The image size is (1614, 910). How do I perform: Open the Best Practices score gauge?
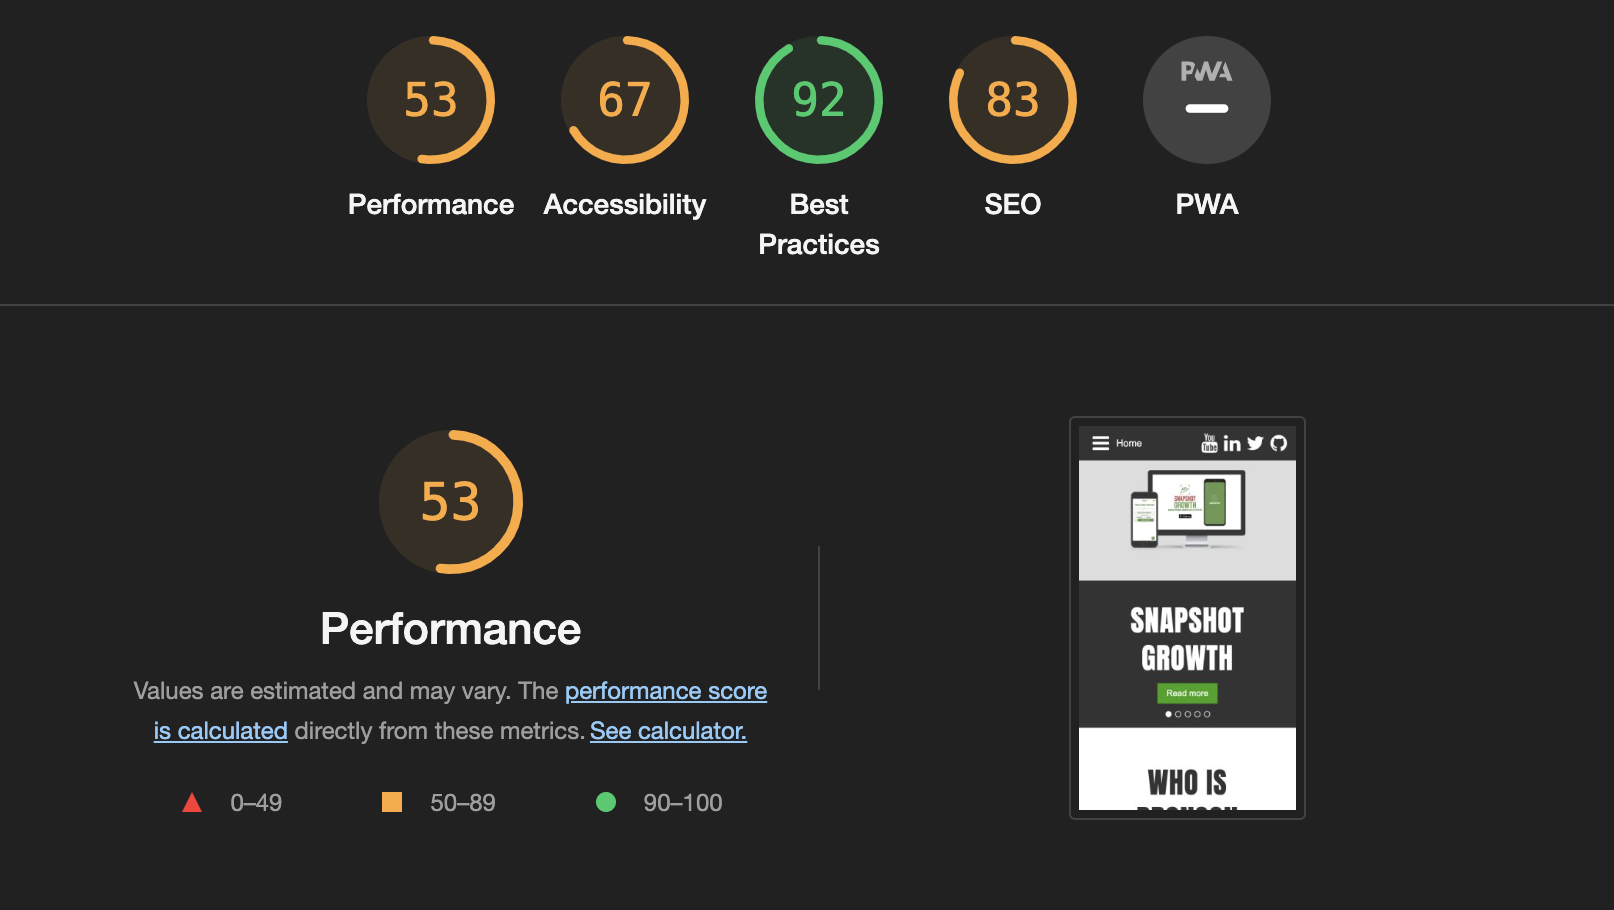click(x=819, y=100)
